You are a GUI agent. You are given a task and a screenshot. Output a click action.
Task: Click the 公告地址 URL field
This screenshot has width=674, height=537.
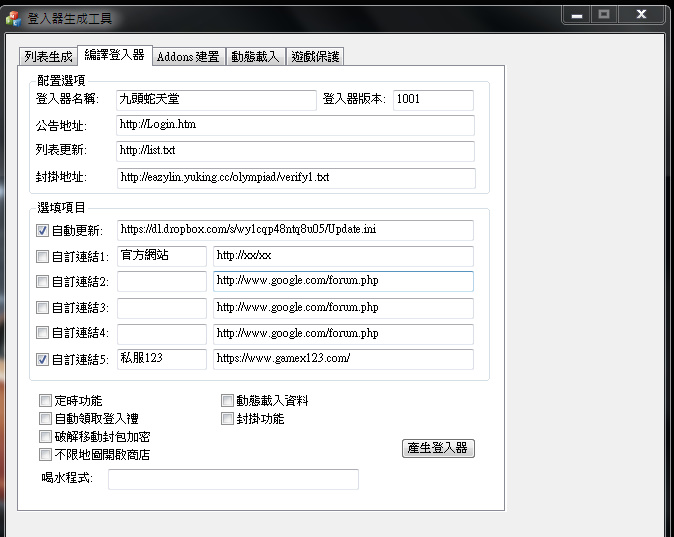click(295, 125)
